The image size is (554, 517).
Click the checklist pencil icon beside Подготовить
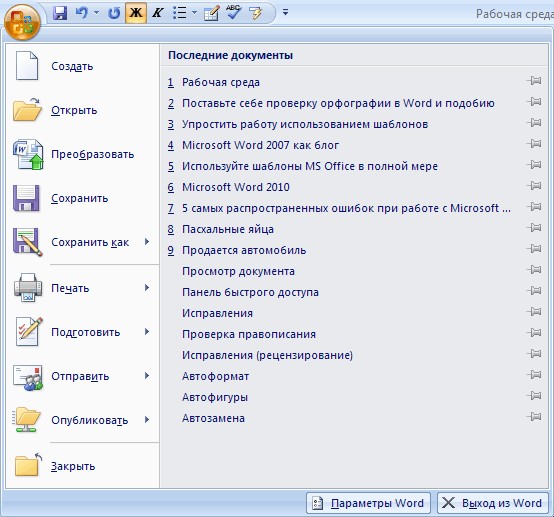[x=29, y=331]
